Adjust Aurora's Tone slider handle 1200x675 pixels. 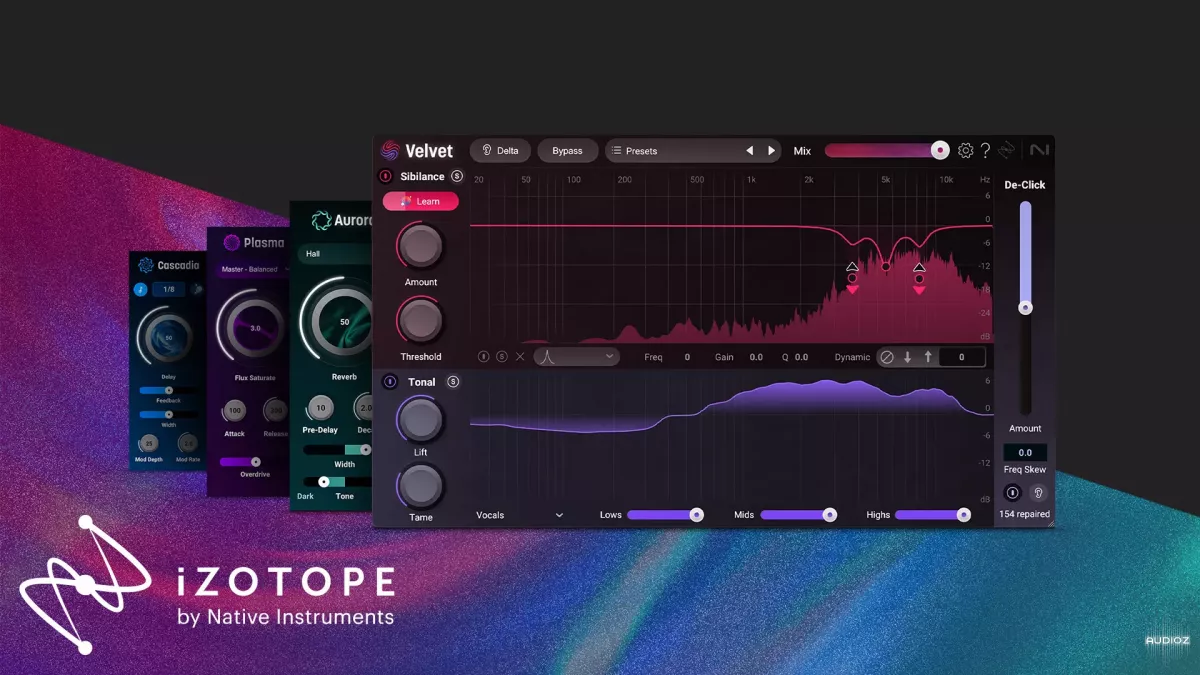[x=323, y=482]
